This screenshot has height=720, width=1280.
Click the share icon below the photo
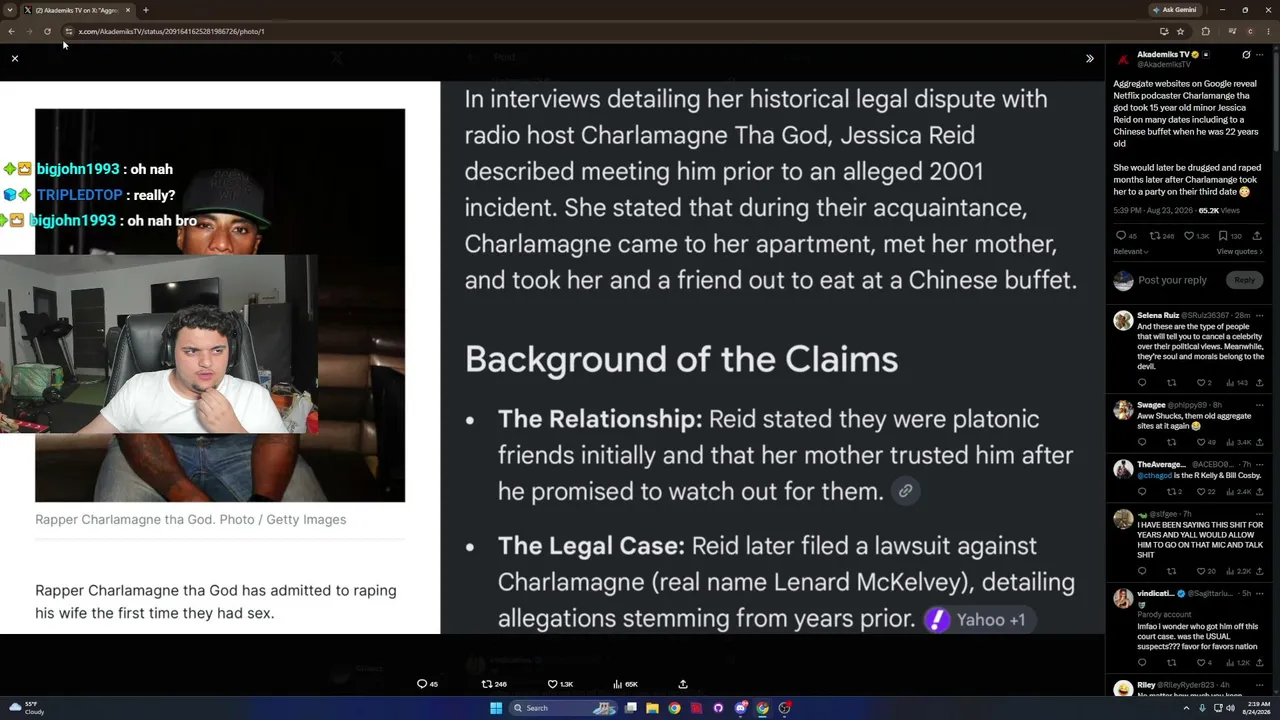[683, 684]
